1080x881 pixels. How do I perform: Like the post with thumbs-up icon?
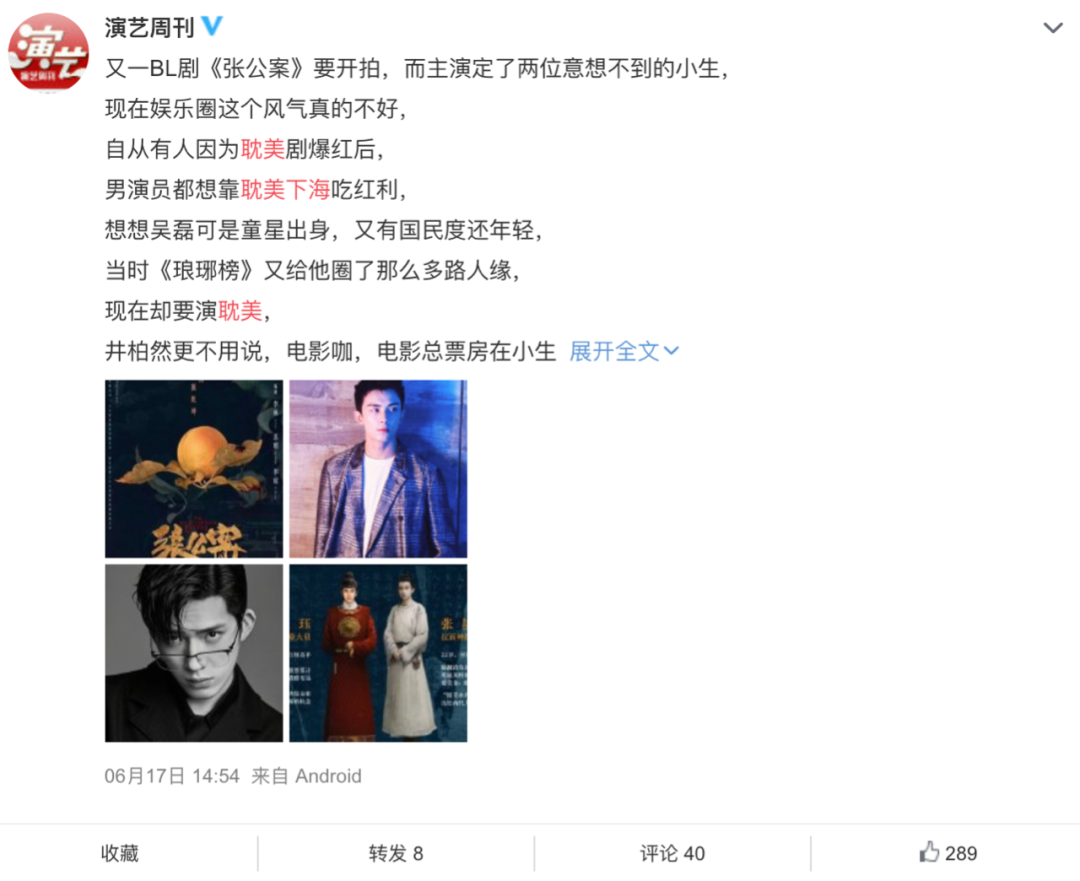click(x=929, y=852)
